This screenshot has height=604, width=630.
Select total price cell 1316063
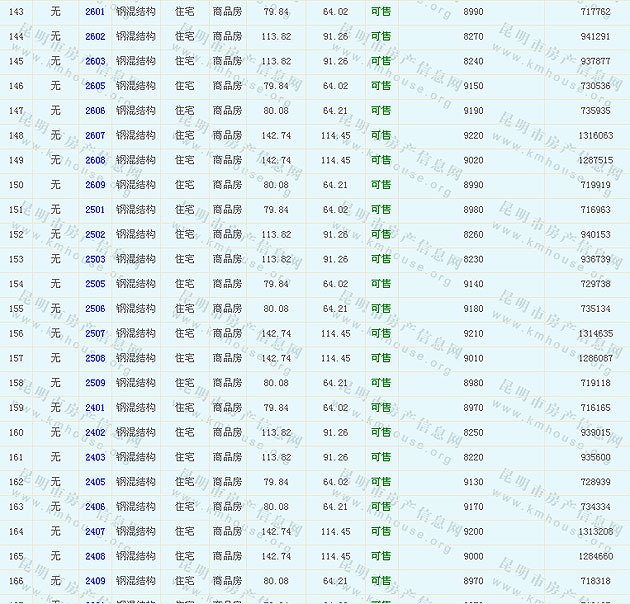point(595,136)
